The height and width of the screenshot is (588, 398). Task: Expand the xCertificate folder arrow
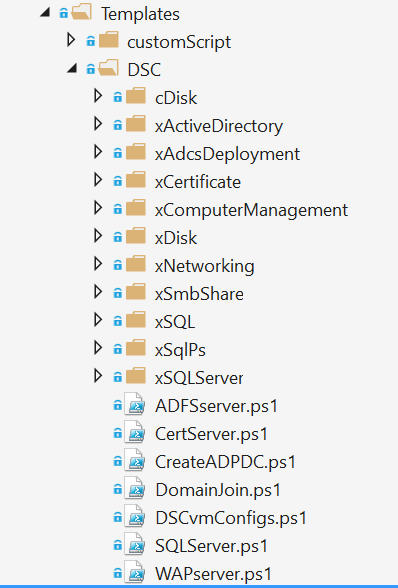pyautogui.click(x=98, y=180)
